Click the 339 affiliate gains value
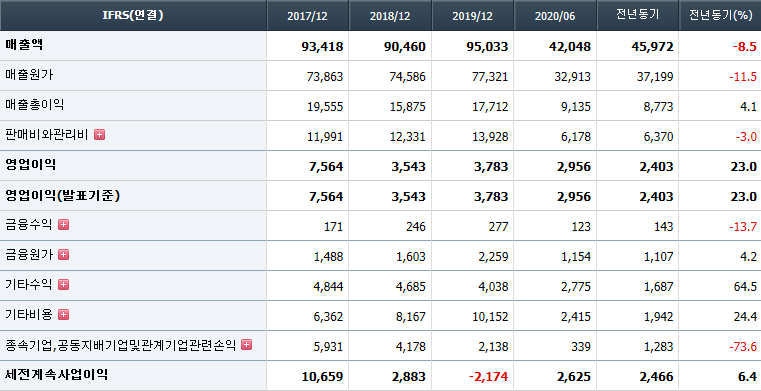 tap(582, 347)
